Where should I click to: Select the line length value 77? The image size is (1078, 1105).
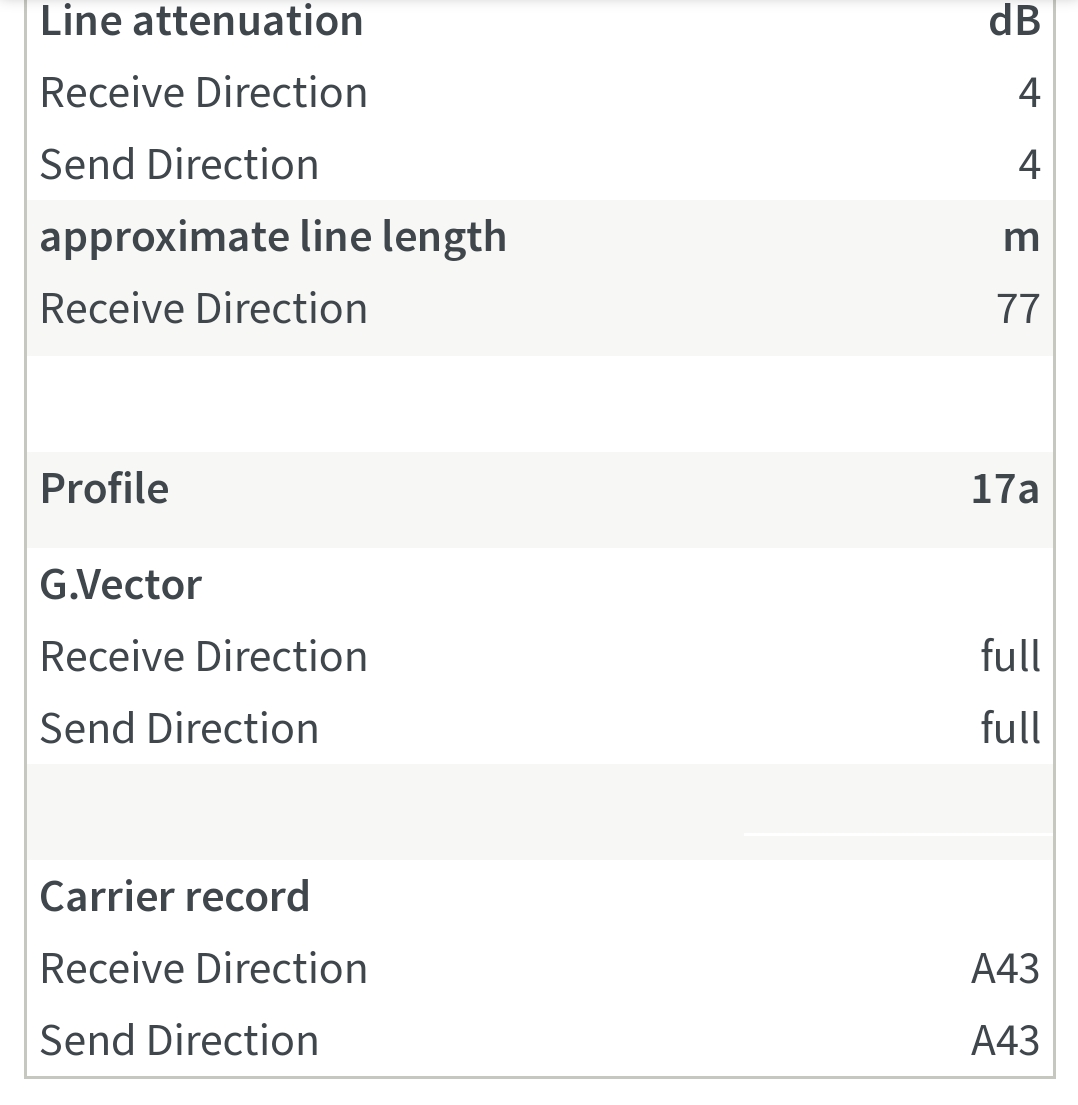pyautogui.click(x=1018, y=309)
